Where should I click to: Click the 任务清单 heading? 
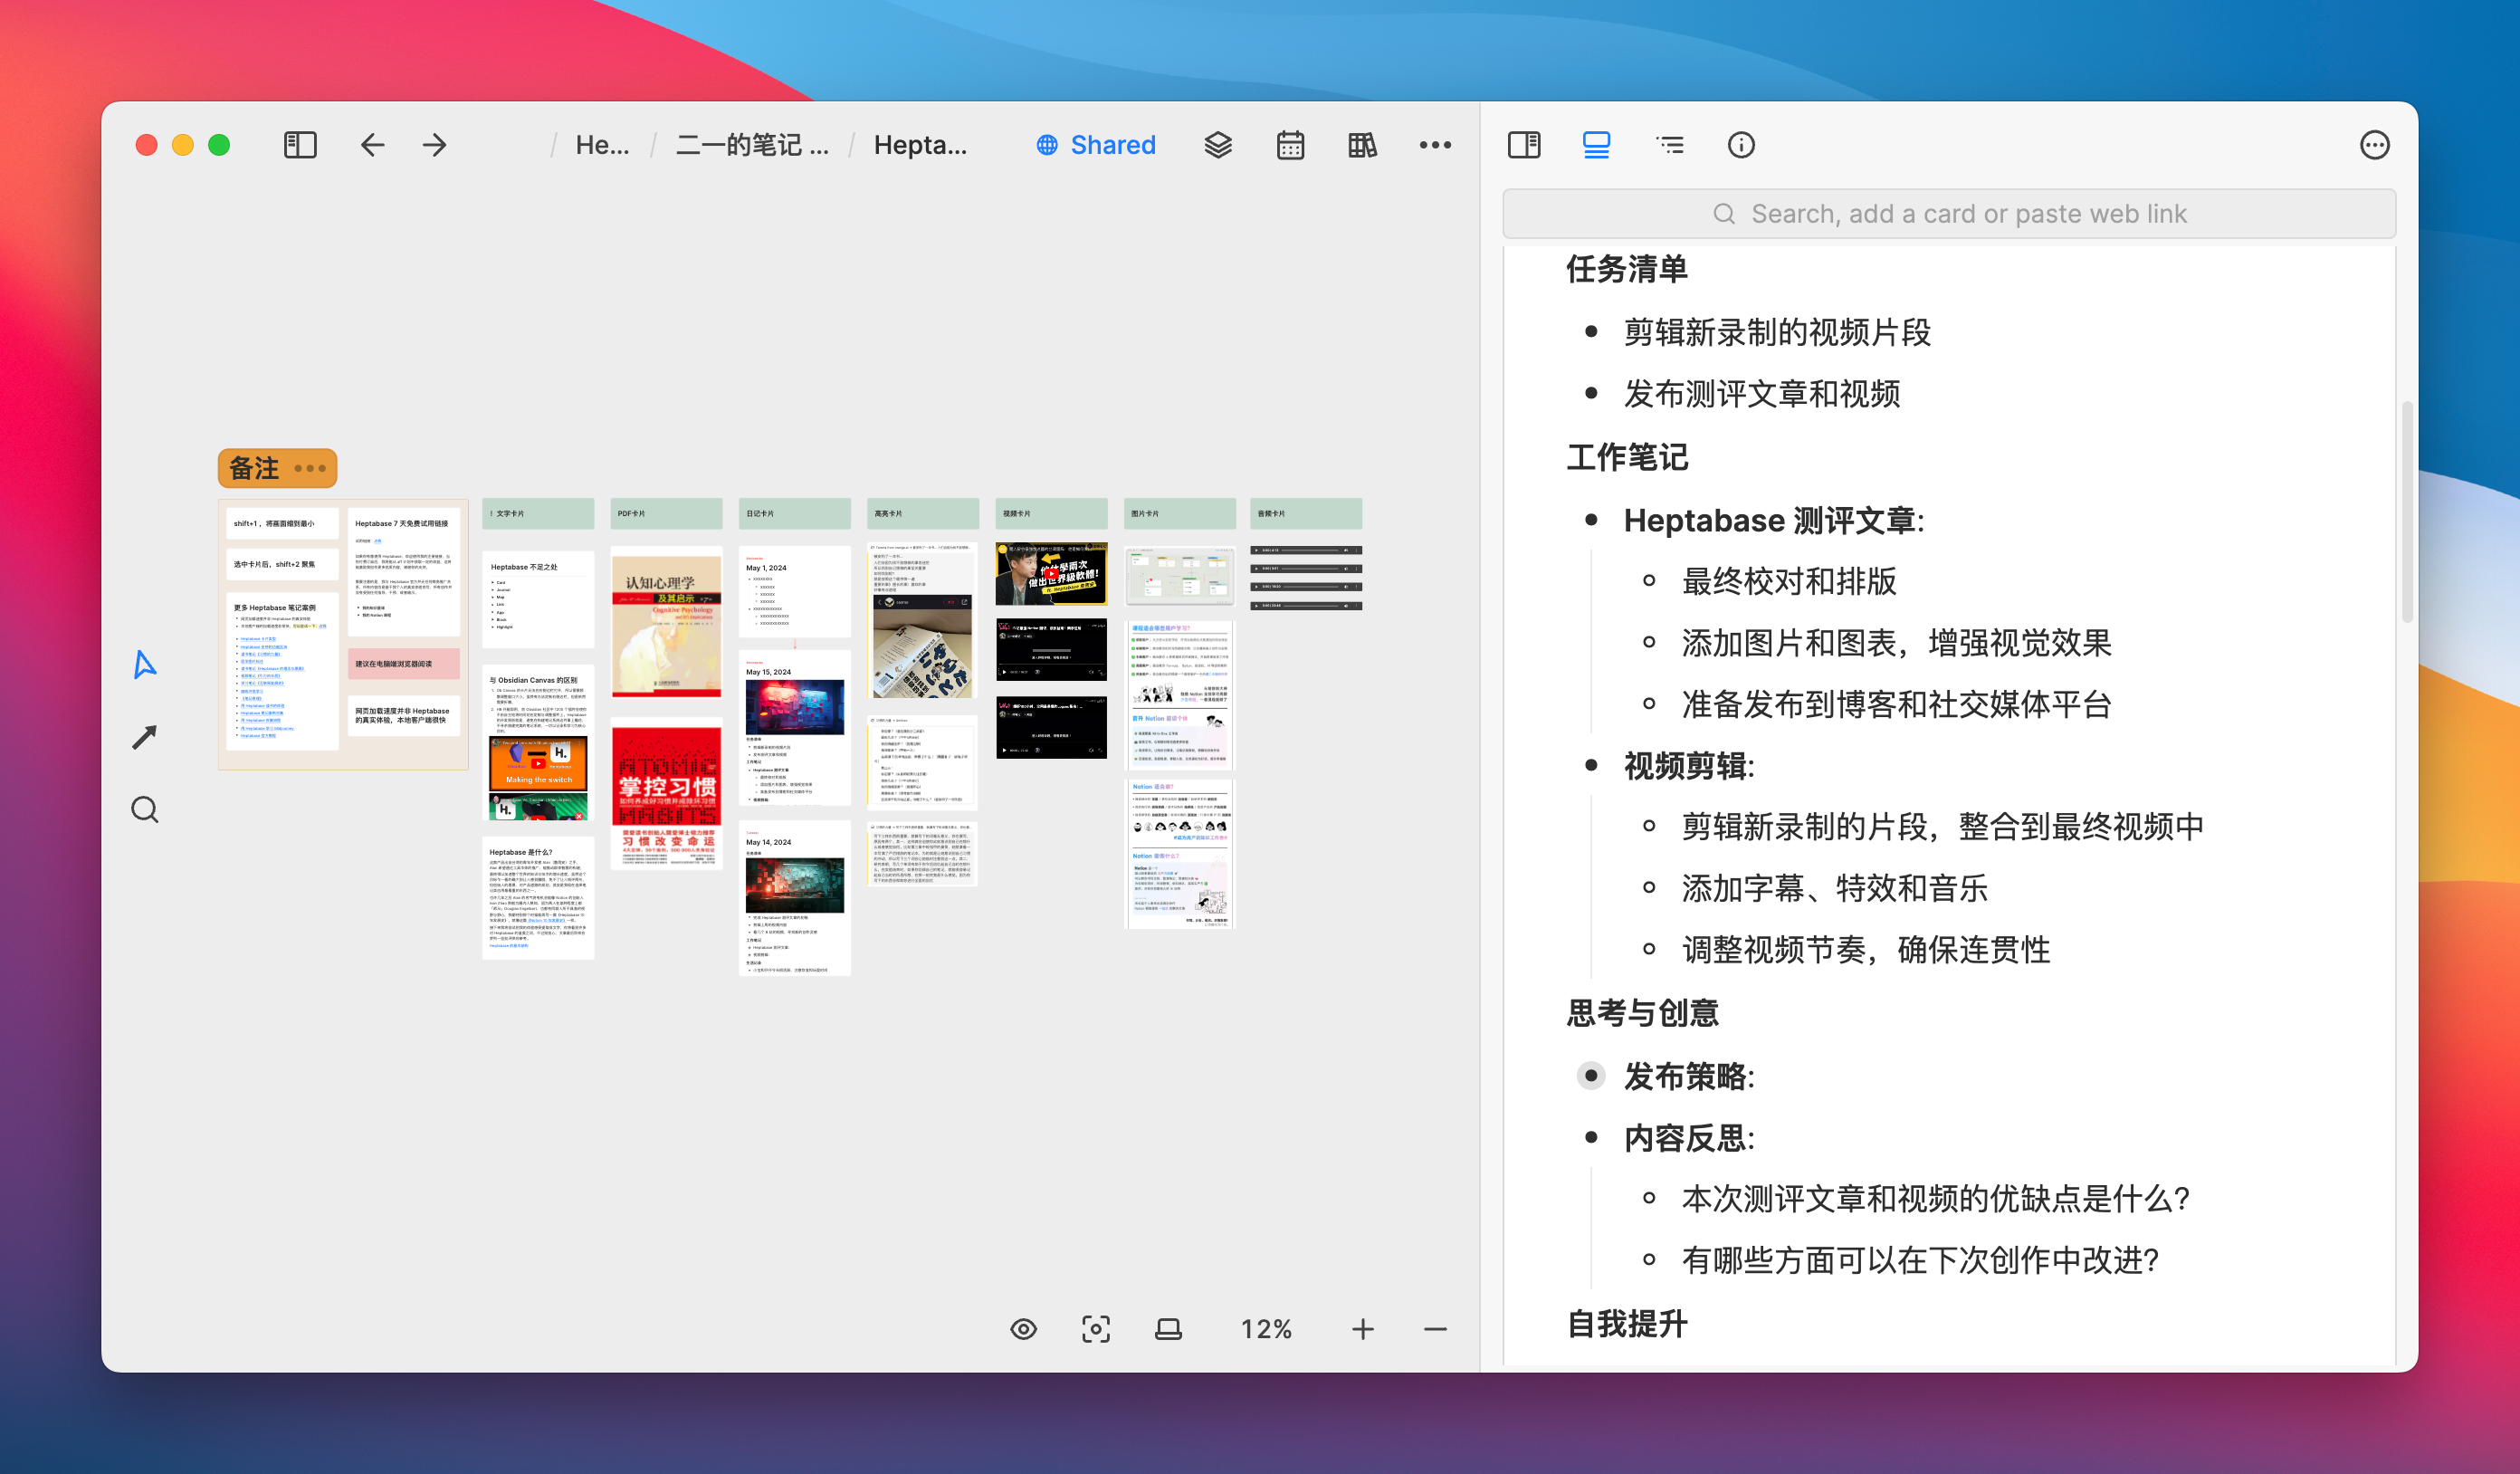tap(1627, 268)
